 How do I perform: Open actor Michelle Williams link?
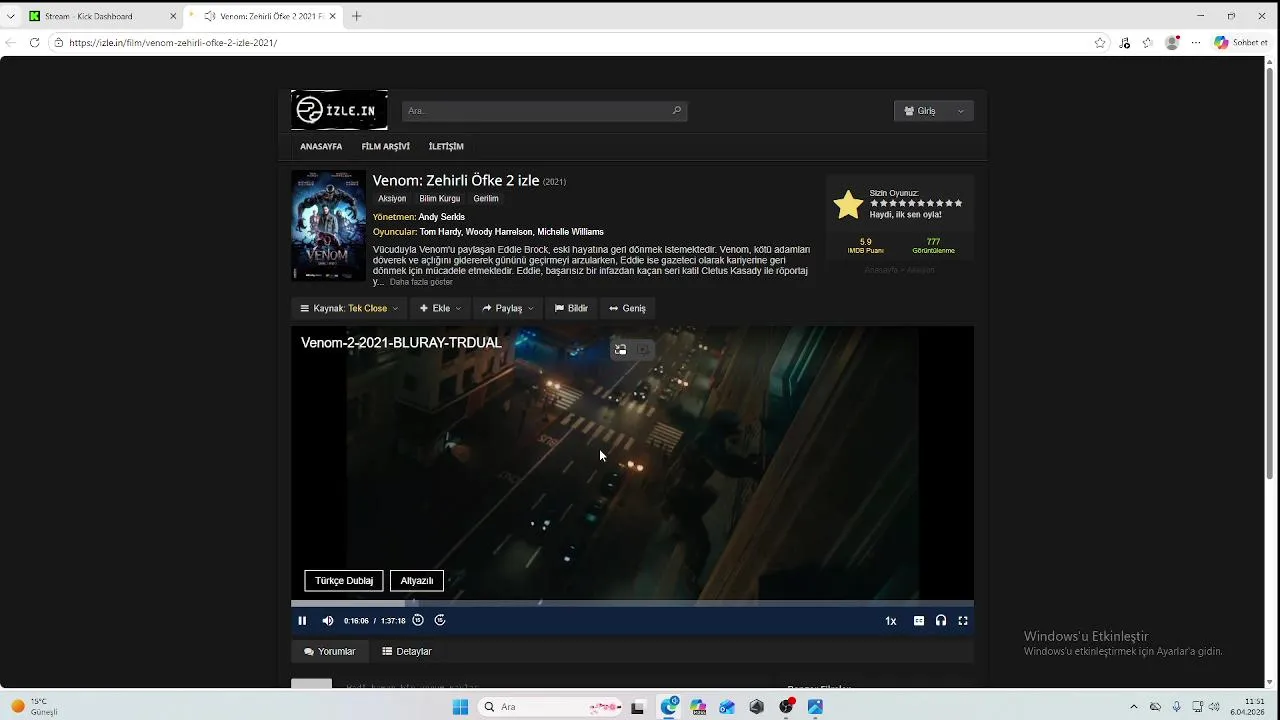point(570,232)
